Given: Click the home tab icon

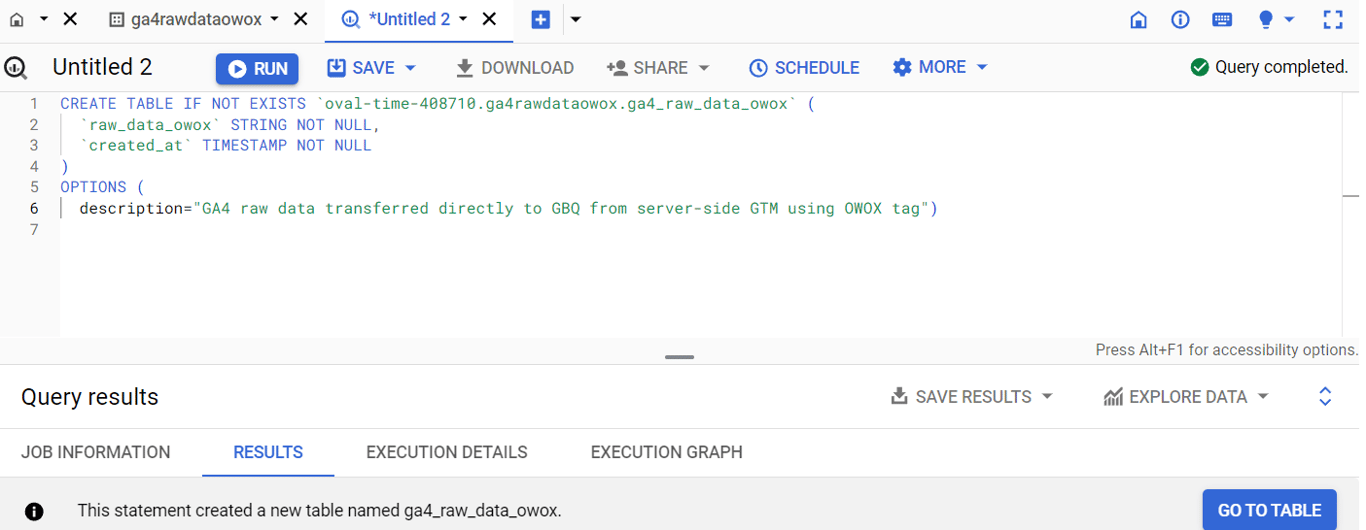Looking at the screenshot, I should pos(17,19).
